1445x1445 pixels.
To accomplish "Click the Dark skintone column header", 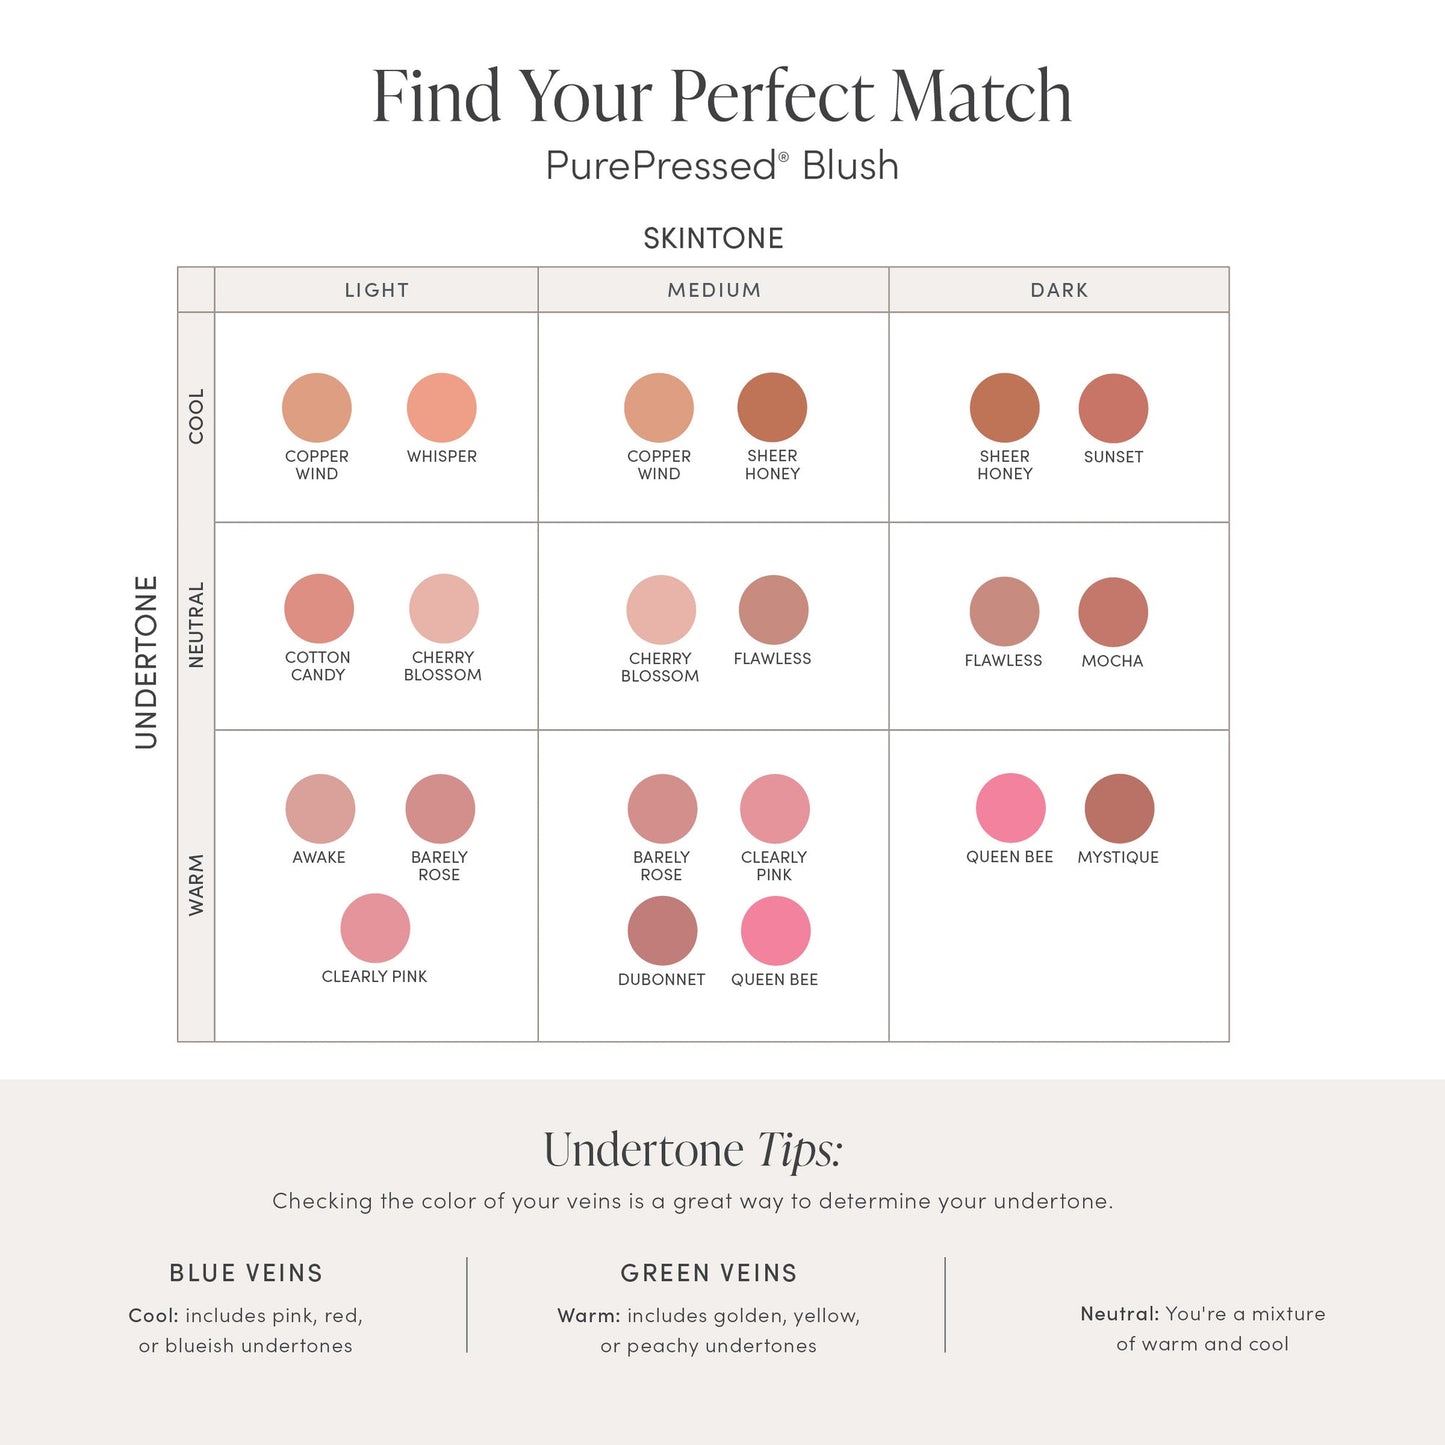I will pos(1059,290).
